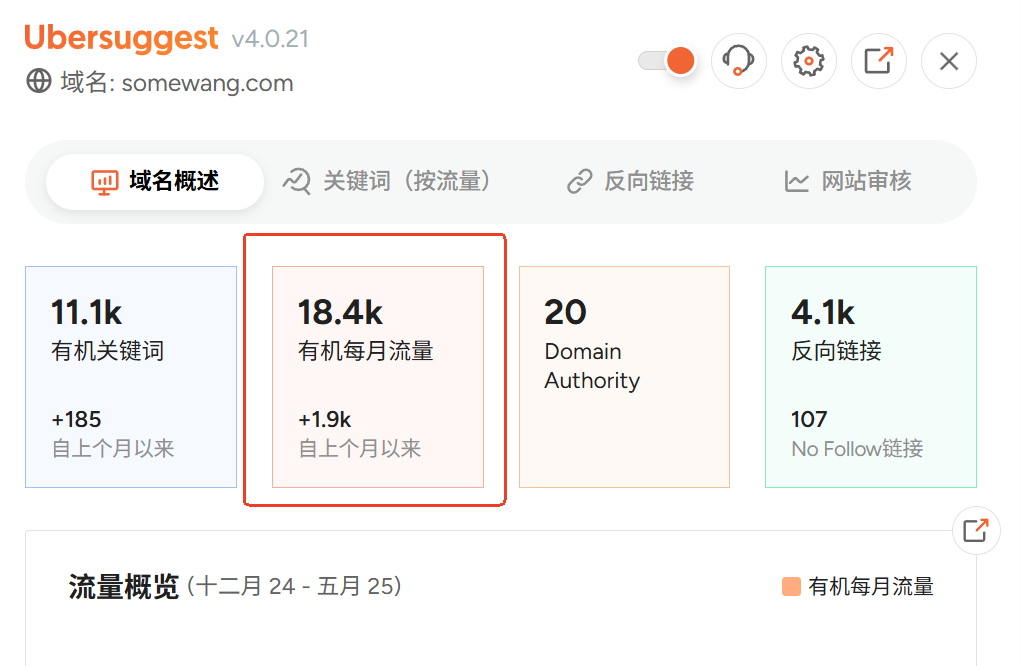Image resolution: width=1020 pixels, height=666 pixels.
Task: Click the 107 No Follow链接 value
Action: pos(809,420)
